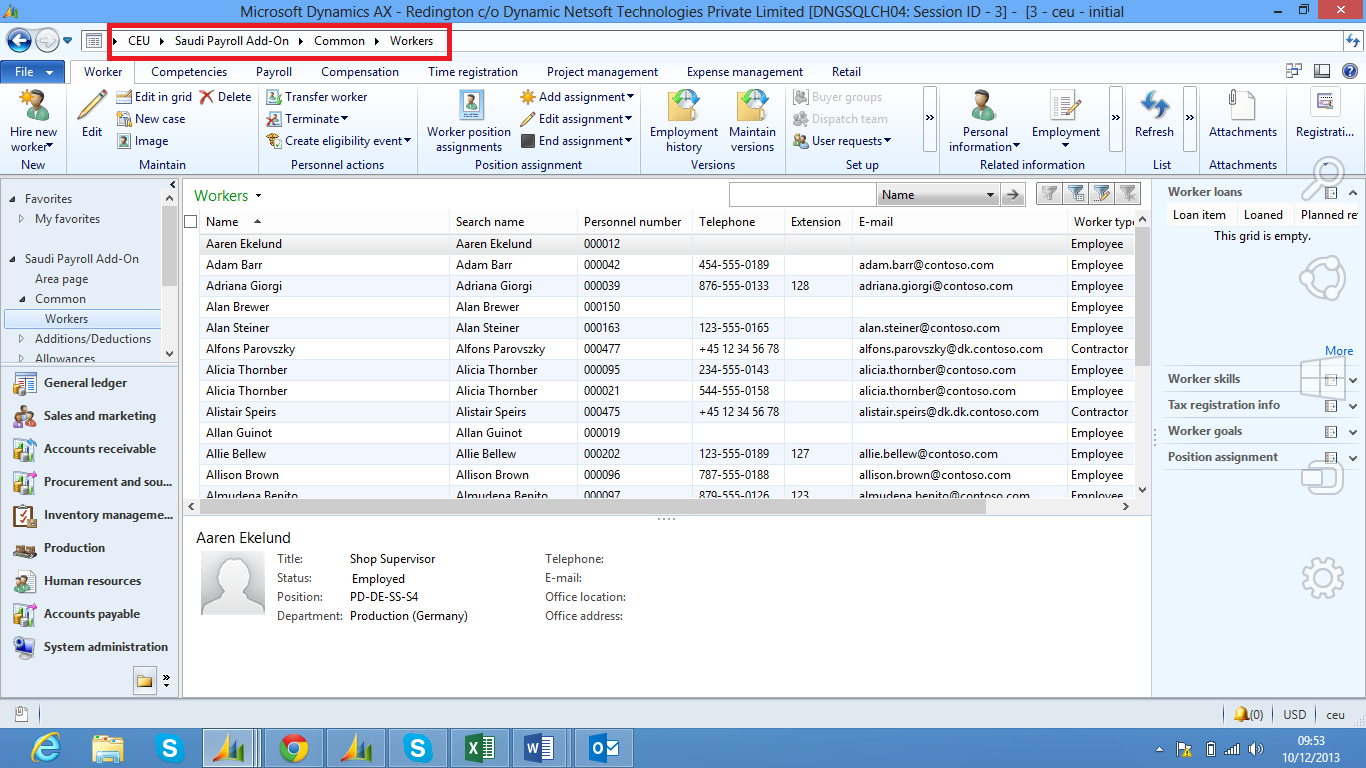
Task: Open Attachments paperclip icon
Action: [1242, 105]
